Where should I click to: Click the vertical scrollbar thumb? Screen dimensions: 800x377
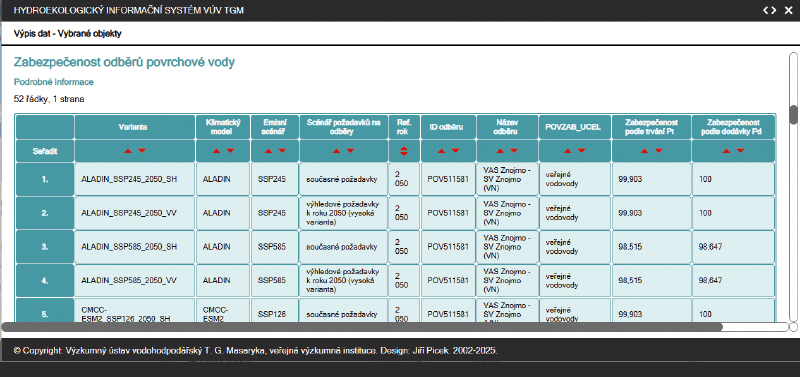(793, 115)
